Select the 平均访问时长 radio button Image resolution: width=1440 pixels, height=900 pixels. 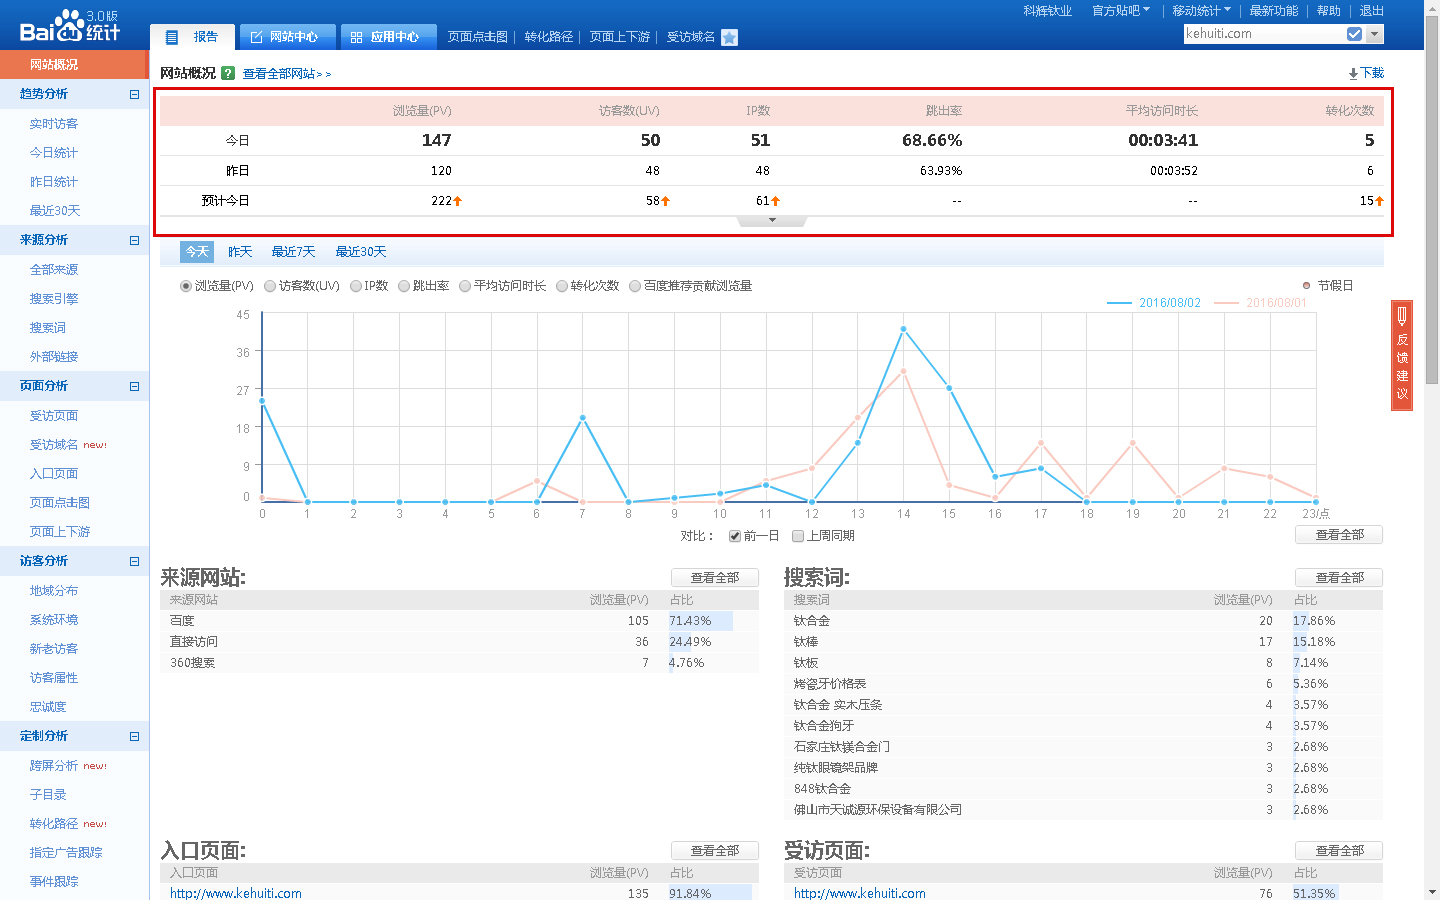[465, 286]
